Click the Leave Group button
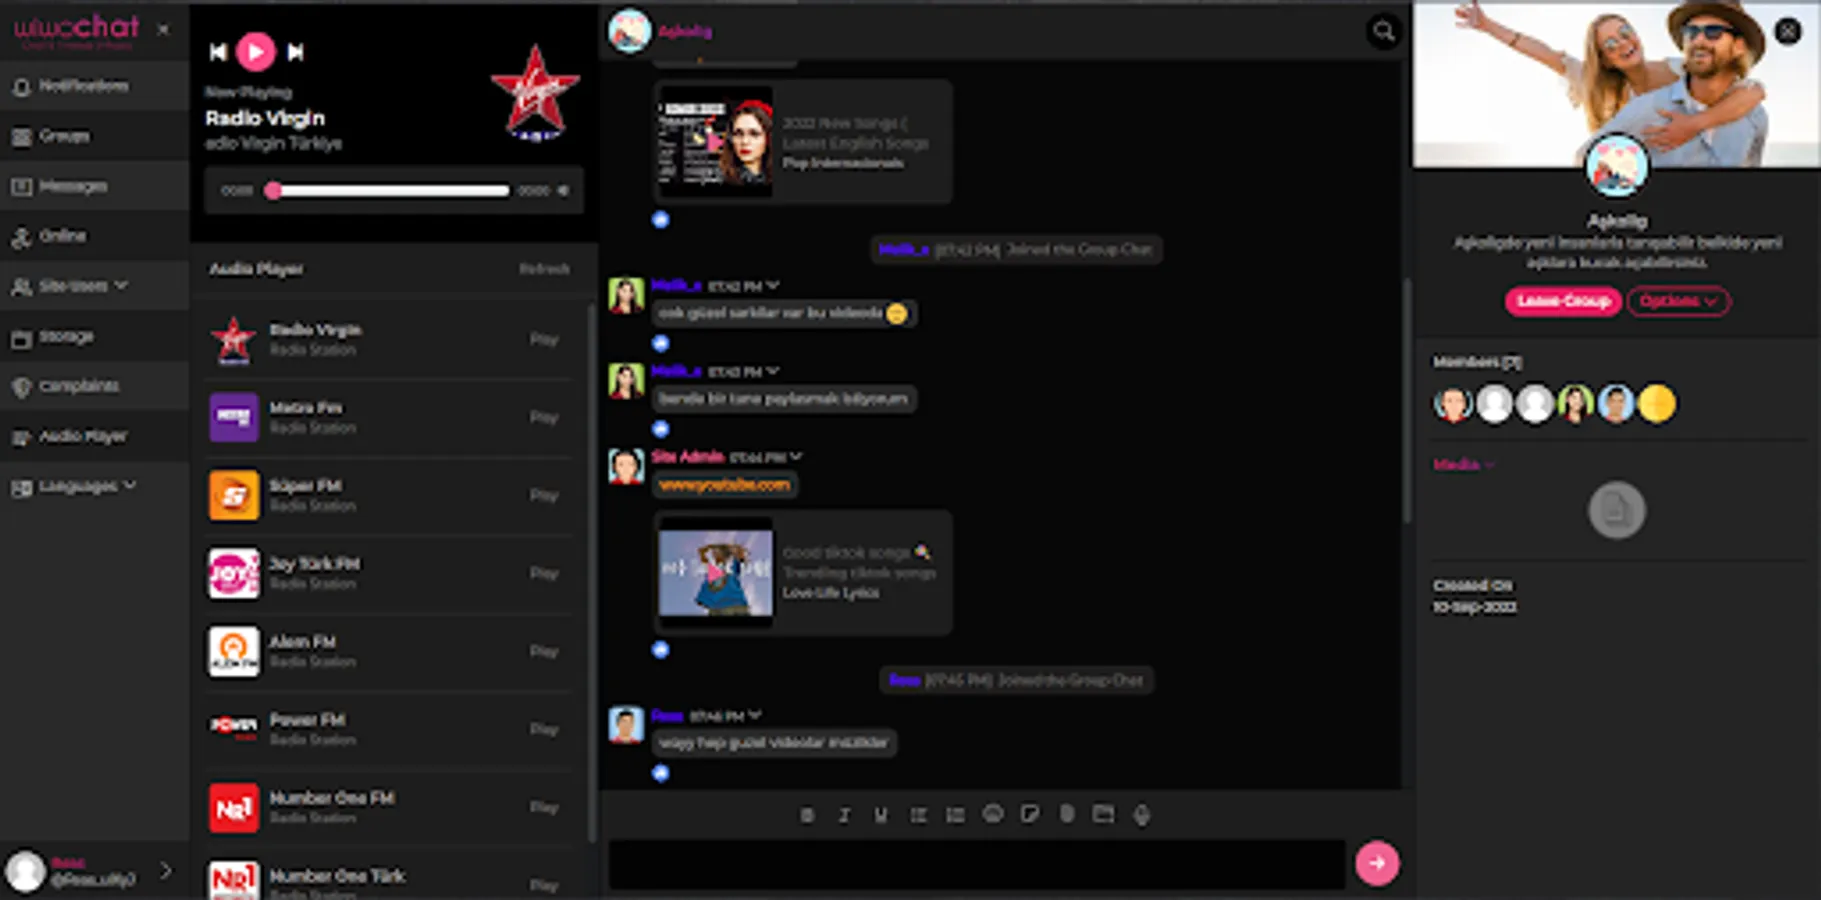Image resolution: width=1821 pixels, height=900 pixels. 1563,301
